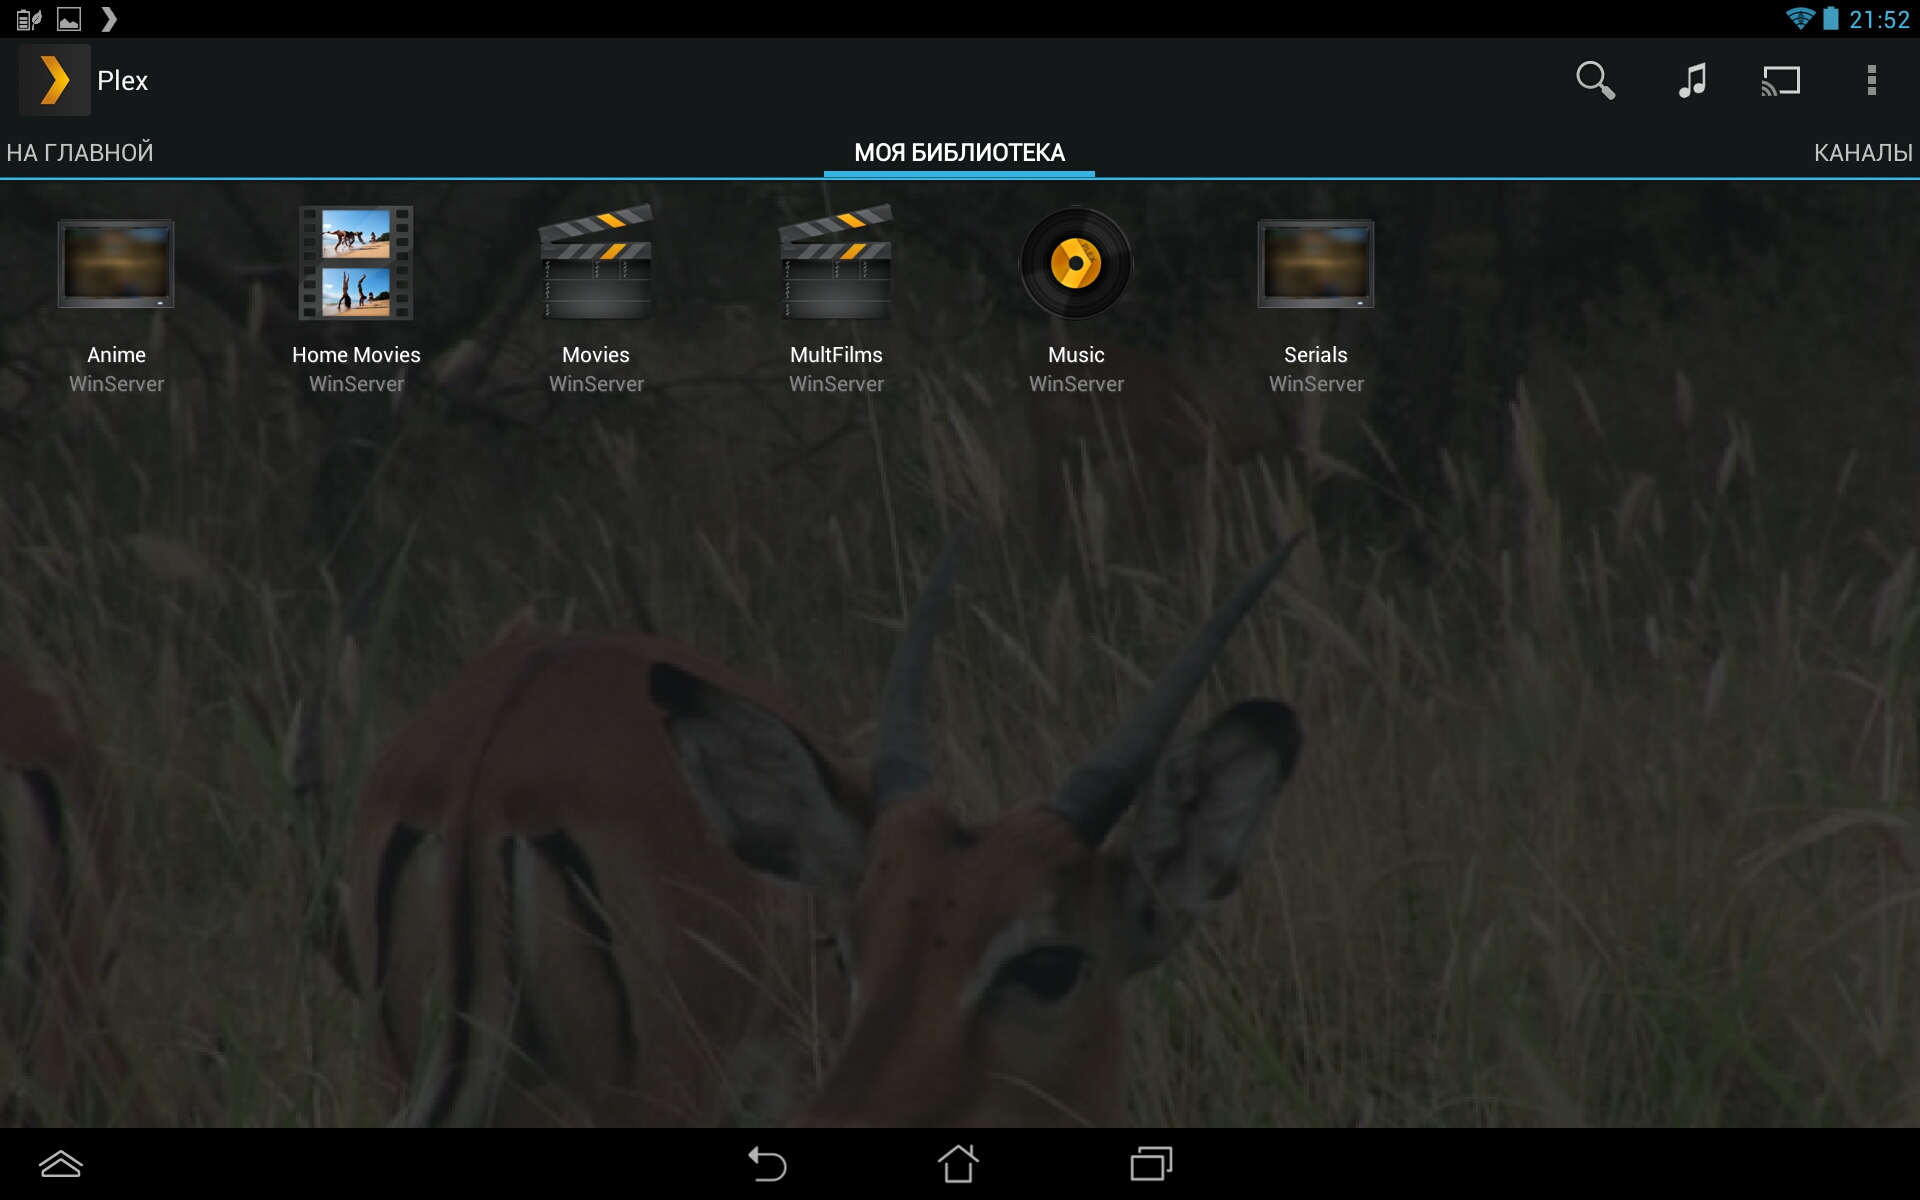The height and width of the screenshot is (1200, 1920).
Task: Click the Movies label text
Action: [x=596, y=355]
